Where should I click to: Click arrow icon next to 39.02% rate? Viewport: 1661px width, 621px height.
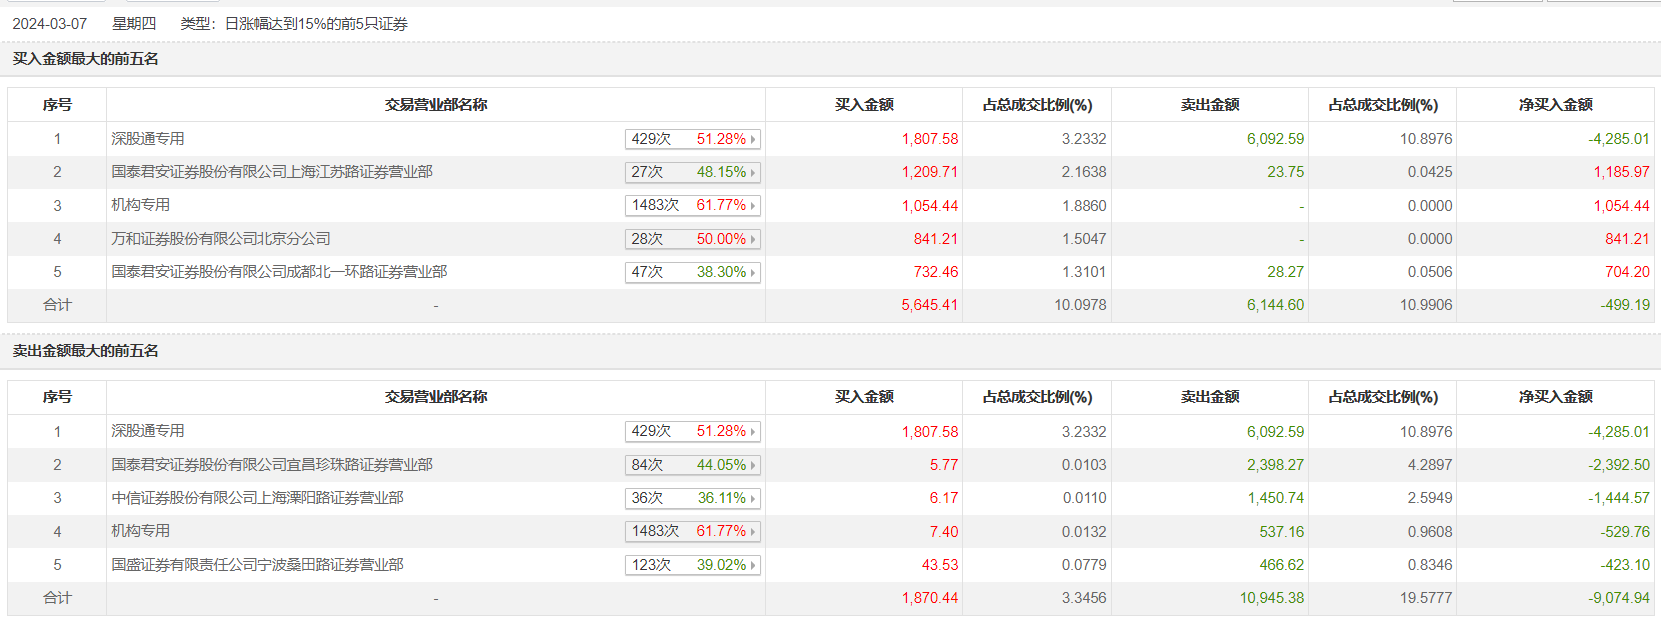tap(753, 566)
